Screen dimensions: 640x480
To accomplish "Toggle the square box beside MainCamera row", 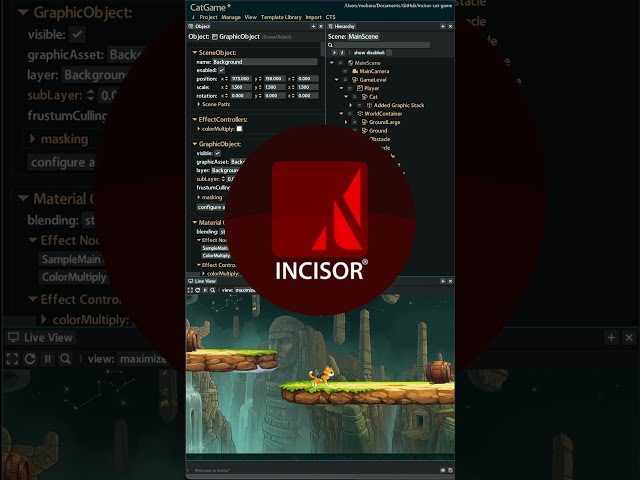I will pos(345,71).
